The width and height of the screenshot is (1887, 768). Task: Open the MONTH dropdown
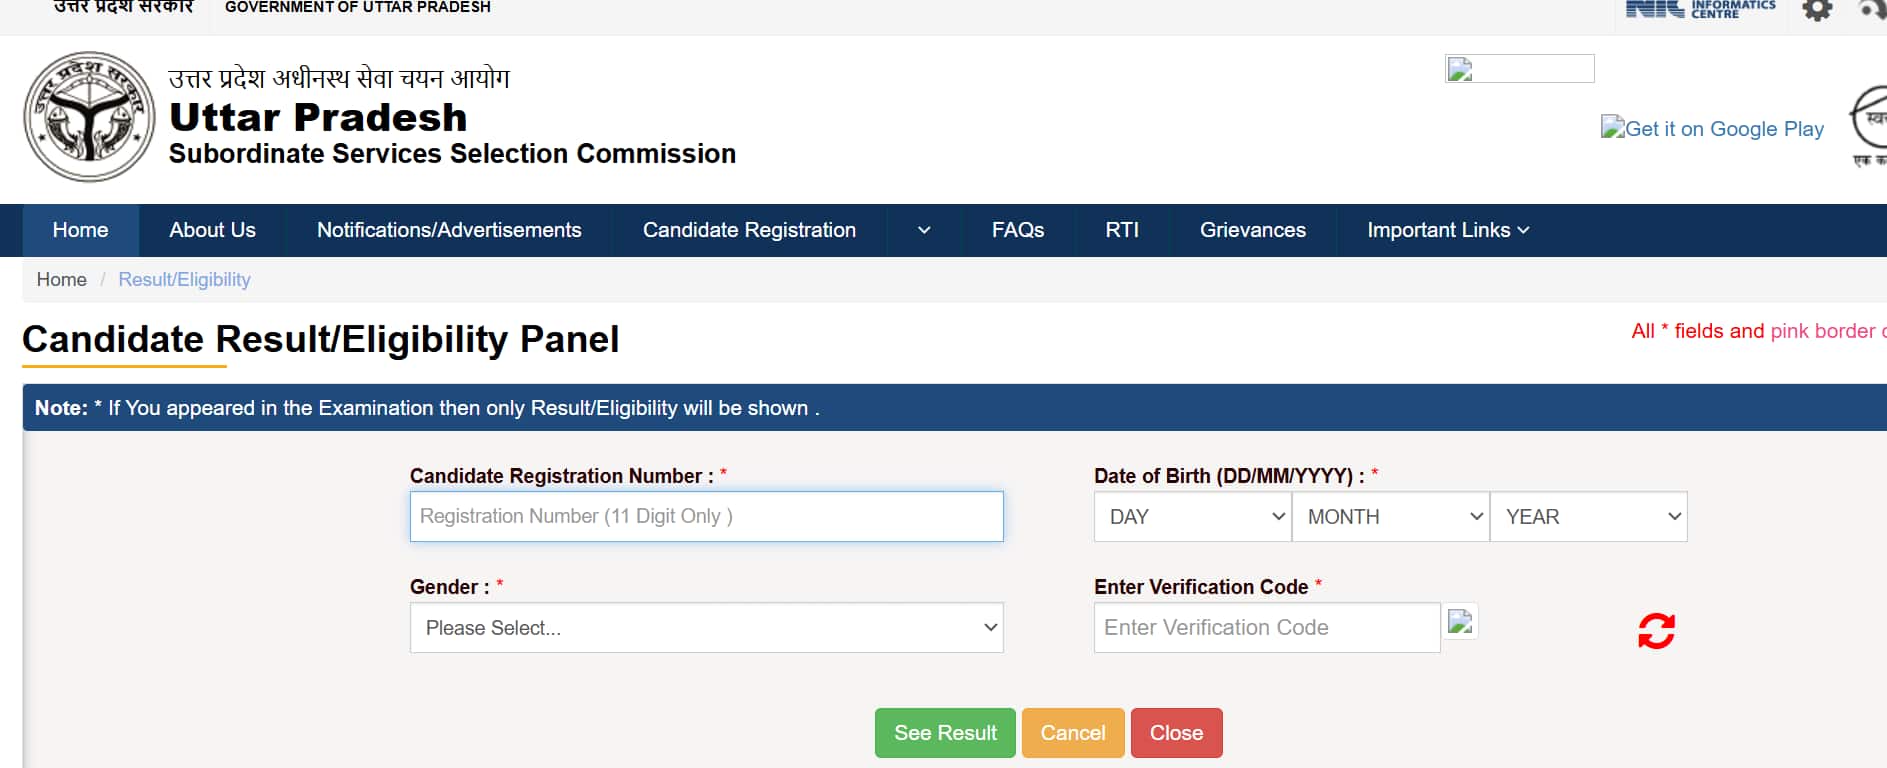pos(1390,517)
